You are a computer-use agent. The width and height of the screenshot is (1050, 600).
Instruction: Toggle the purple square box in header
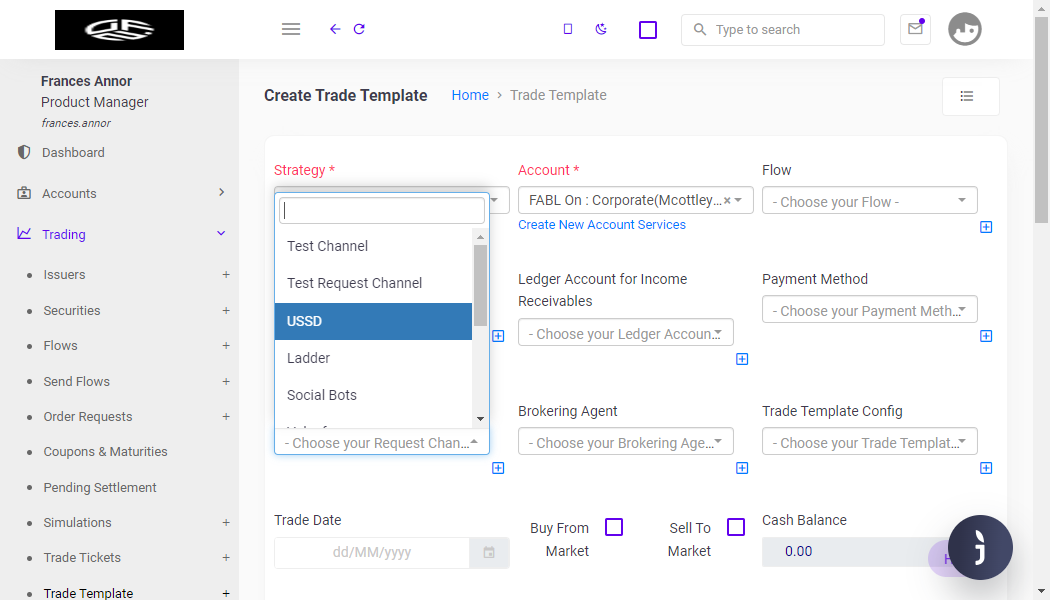tap(648, 30)
